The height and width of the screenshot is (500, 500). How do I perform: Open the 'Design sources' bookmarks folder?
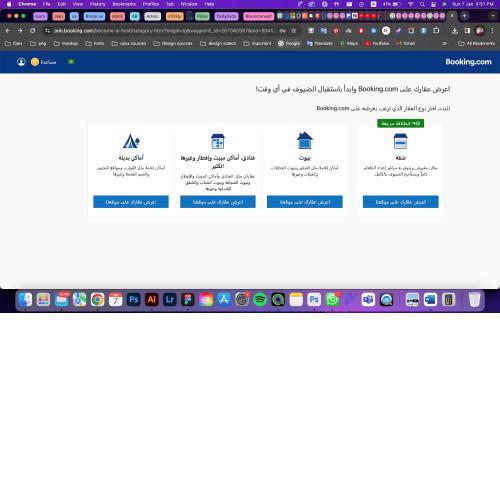pos(173,43)
